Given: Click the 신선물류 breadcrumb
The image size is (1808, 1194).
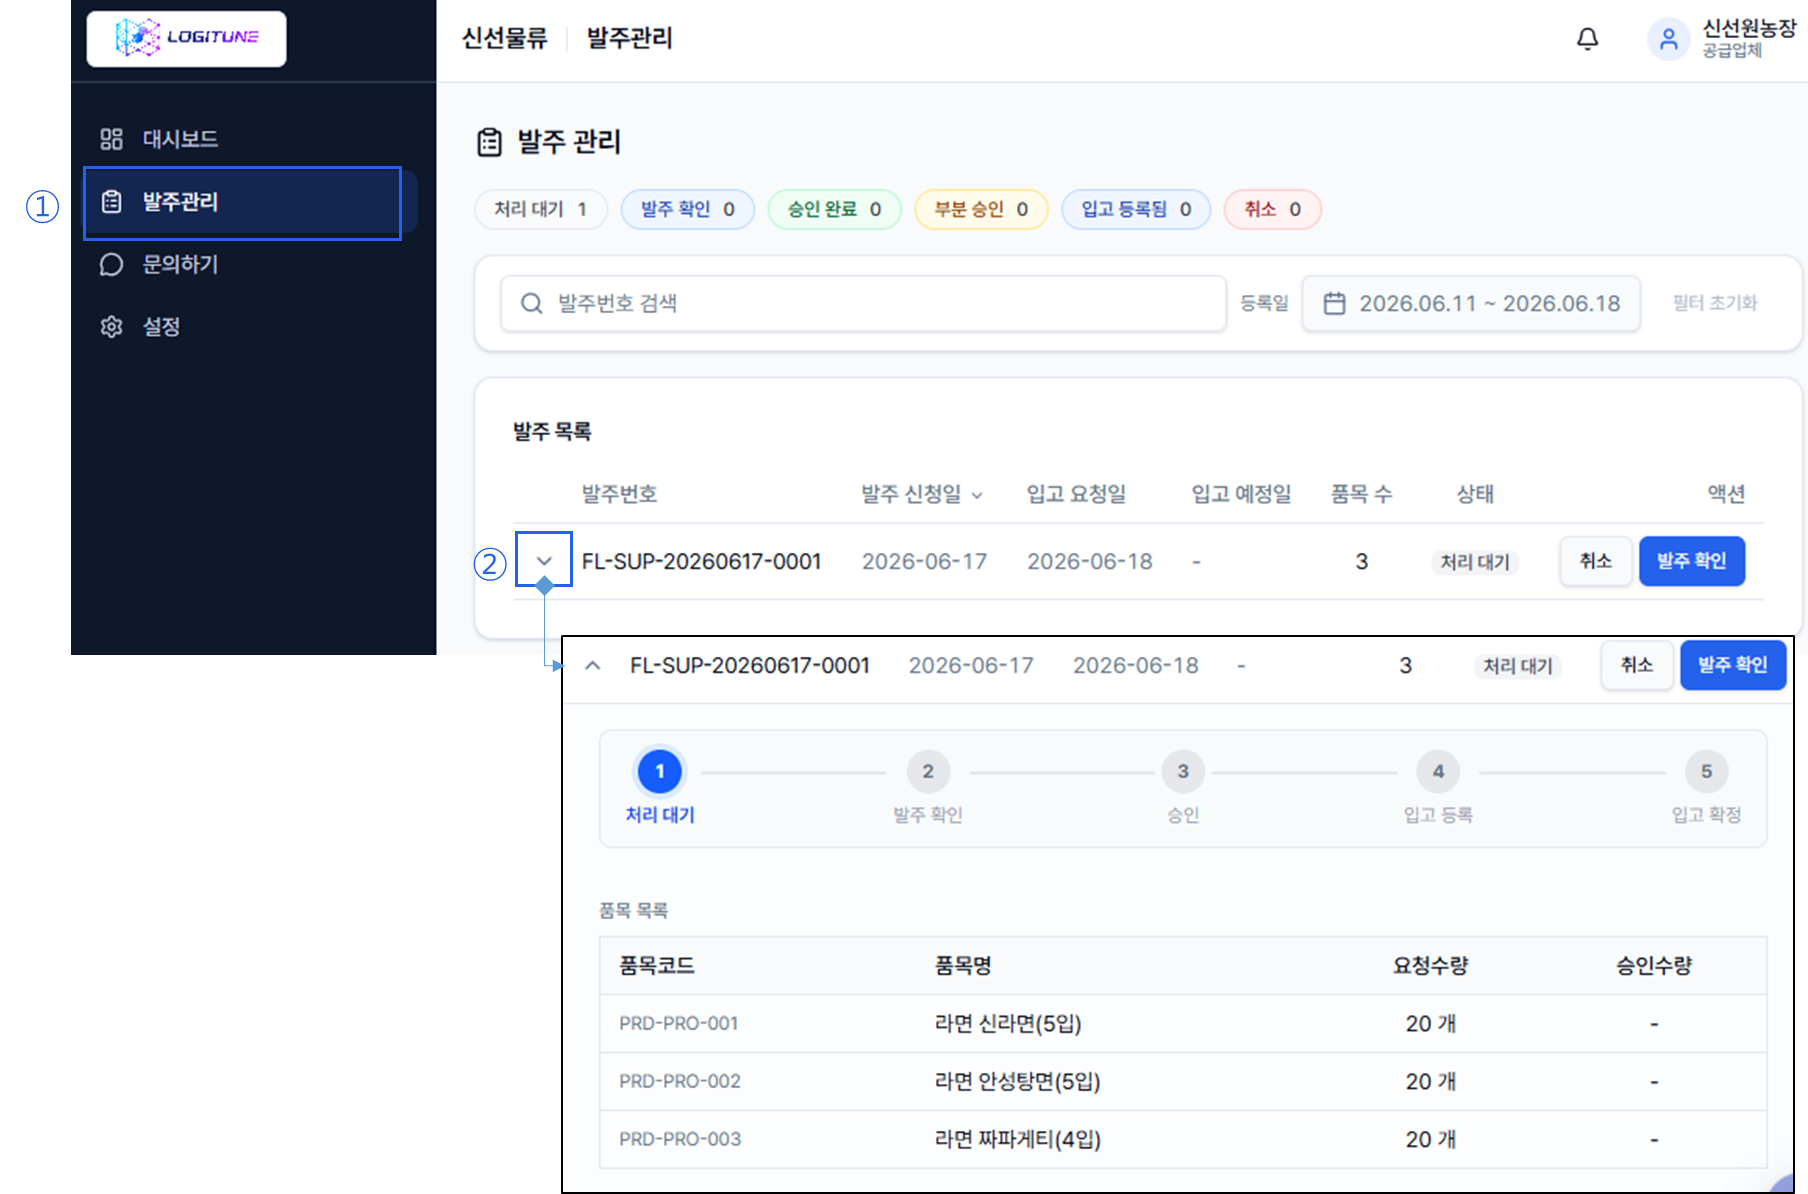Looking at the screenshot, I should [x=505, y=39].
